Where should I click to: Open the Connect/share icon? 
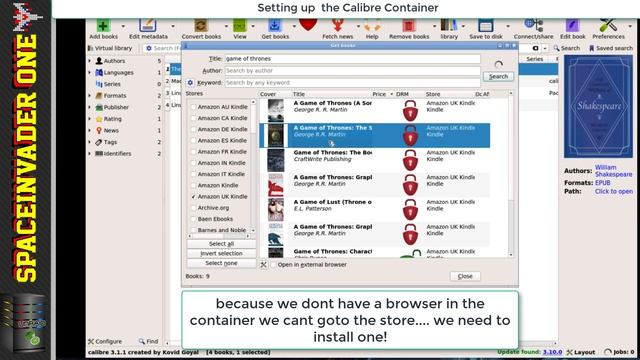pyautogui.click(x=533, y=26)
